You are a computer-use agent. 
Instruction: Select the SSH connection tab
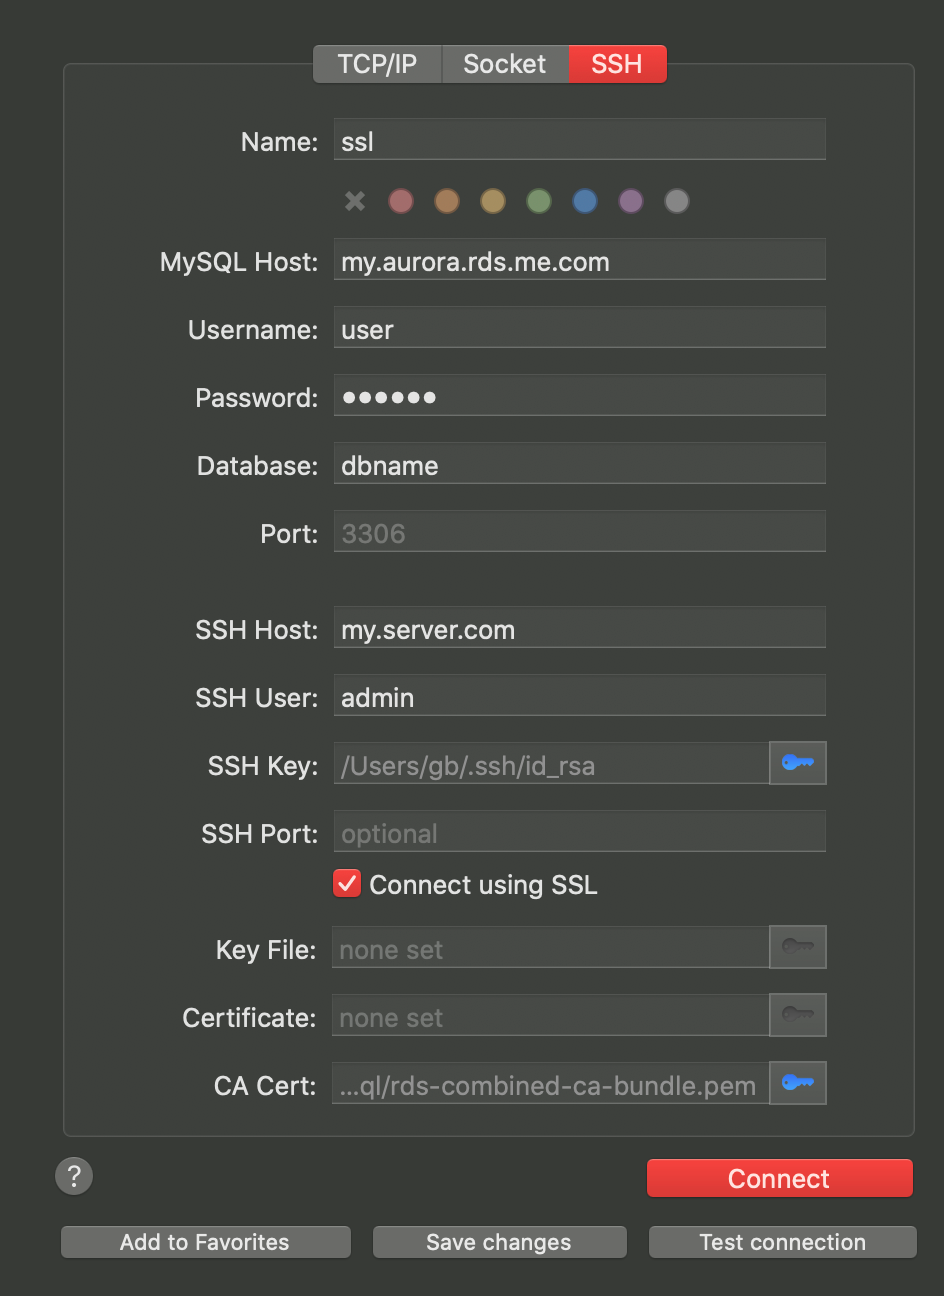pos(617,64)
